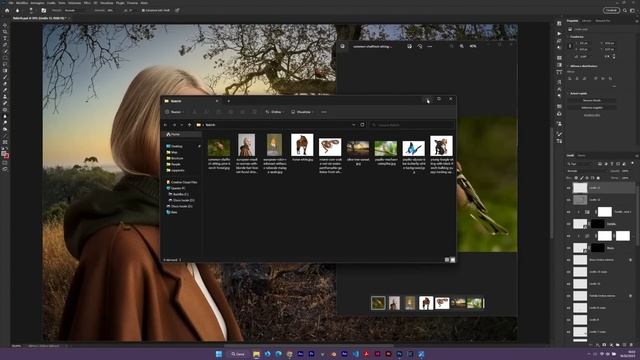Toggle eye icon of third layer with white mask

(569, 212)
